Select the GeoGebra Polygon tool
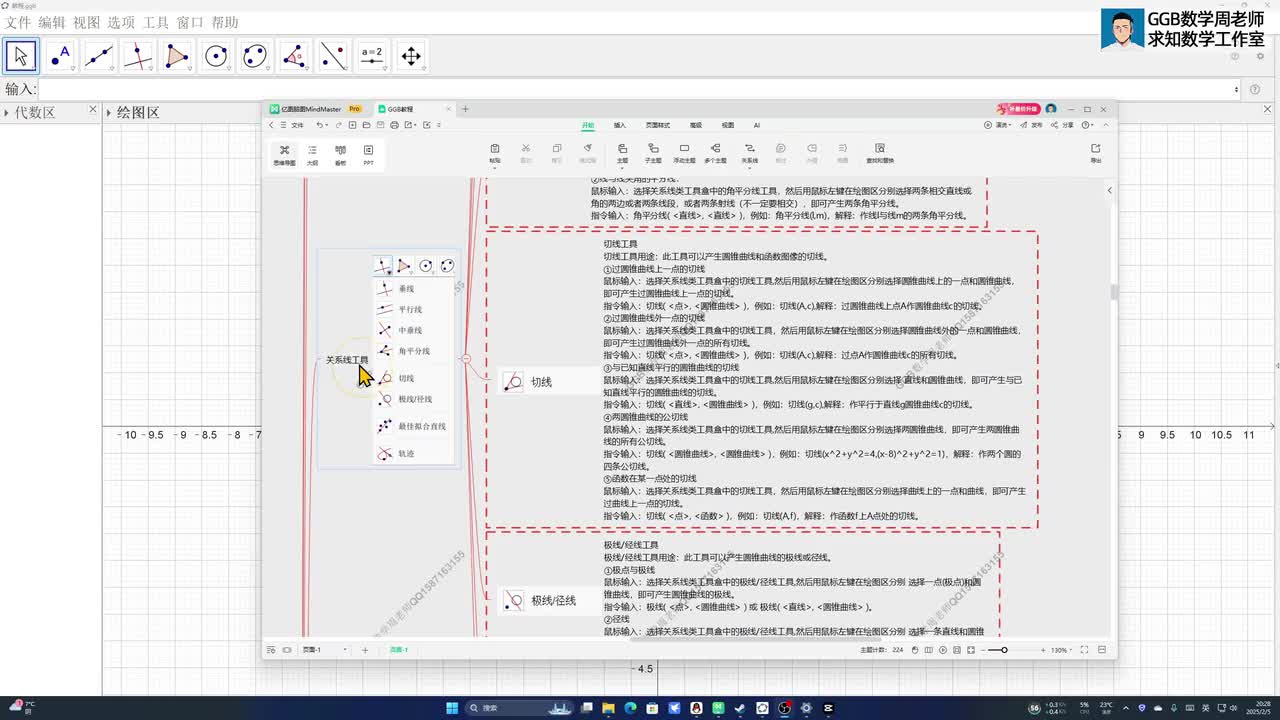Screen dimensions: 1280x720 click(x=177, y=56)
